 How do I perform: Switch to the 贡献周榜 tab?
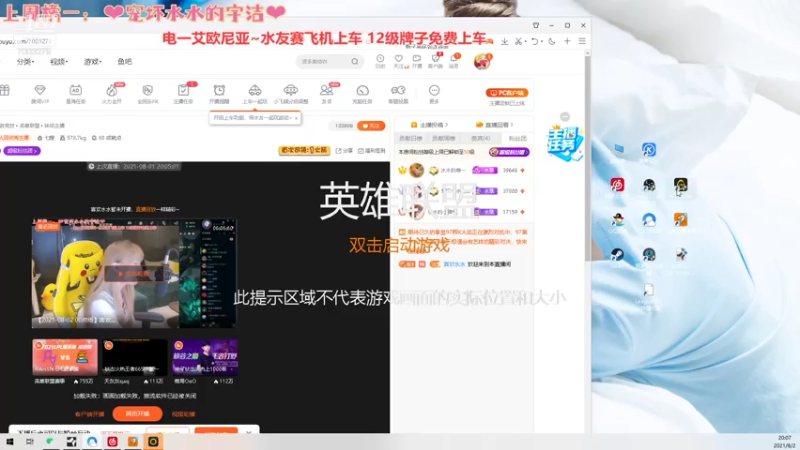pyautogui.click(x=443, y=138)
